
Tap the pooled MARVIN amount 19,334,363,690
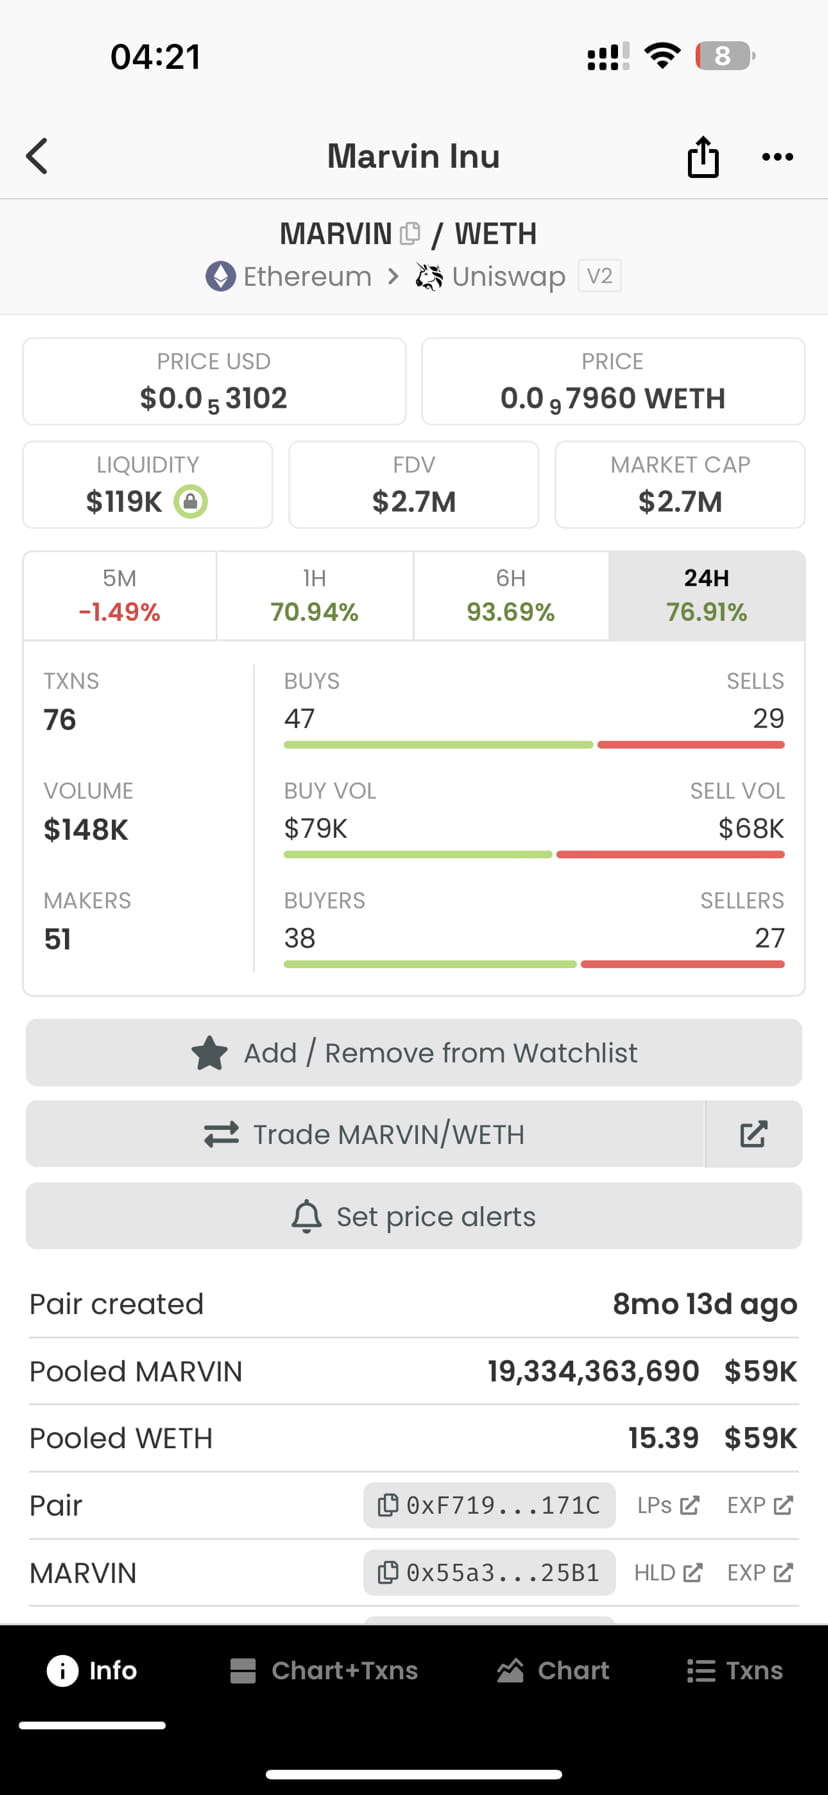tap(593, 1371)
